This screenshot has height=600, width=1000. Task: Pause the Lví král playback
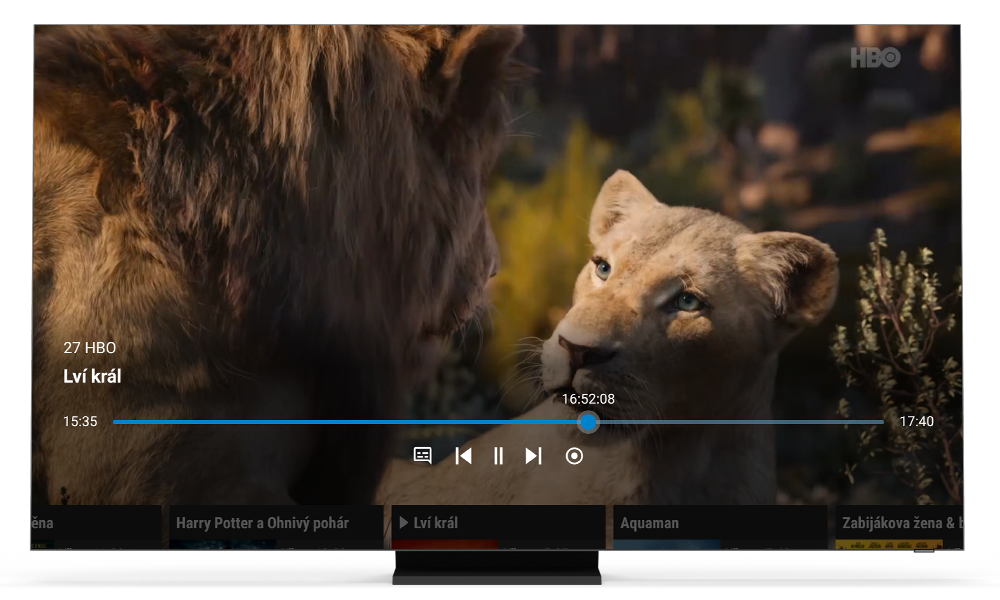[499, 456]
